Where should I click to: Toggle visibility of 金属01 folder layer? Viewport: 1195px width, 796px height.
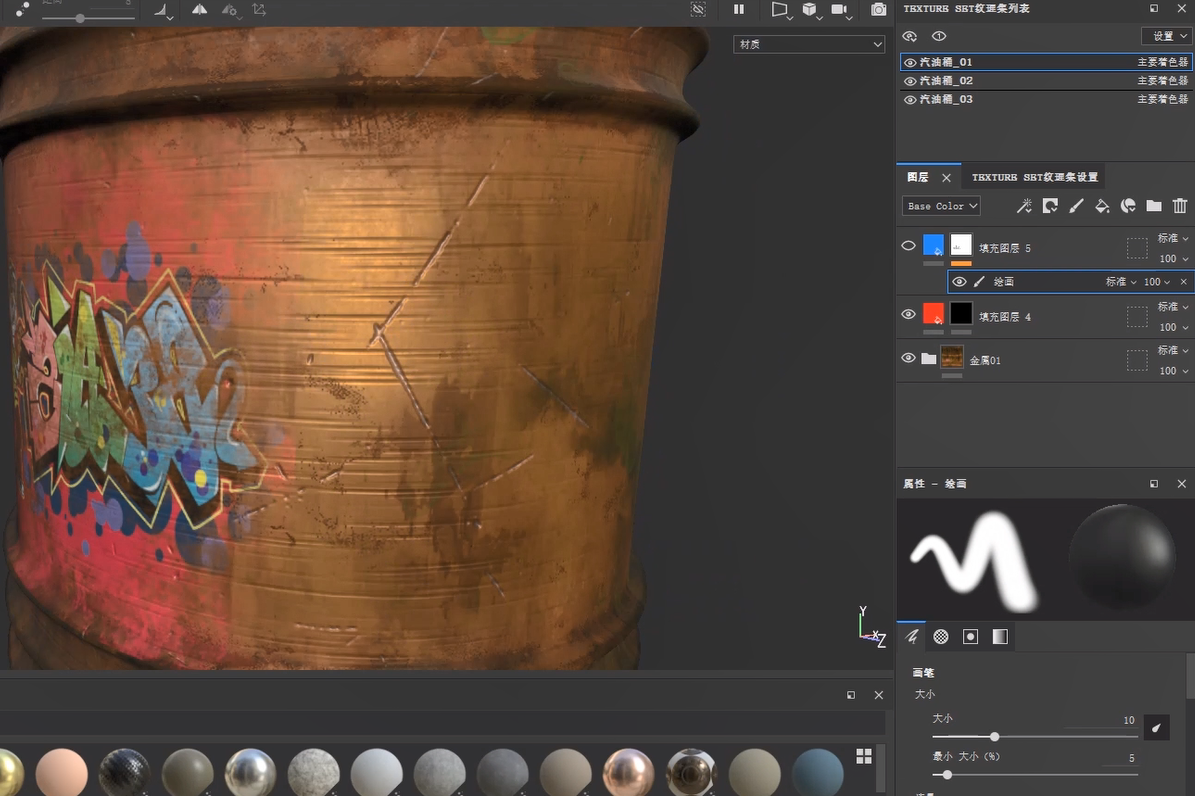pos(908,358)
